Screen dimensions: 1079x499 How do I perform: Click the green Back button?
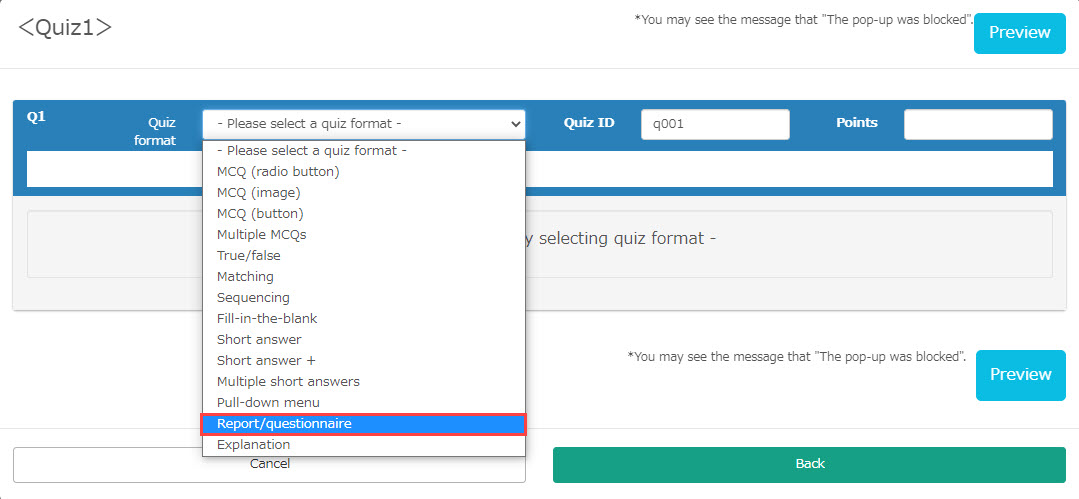point(809,464)
